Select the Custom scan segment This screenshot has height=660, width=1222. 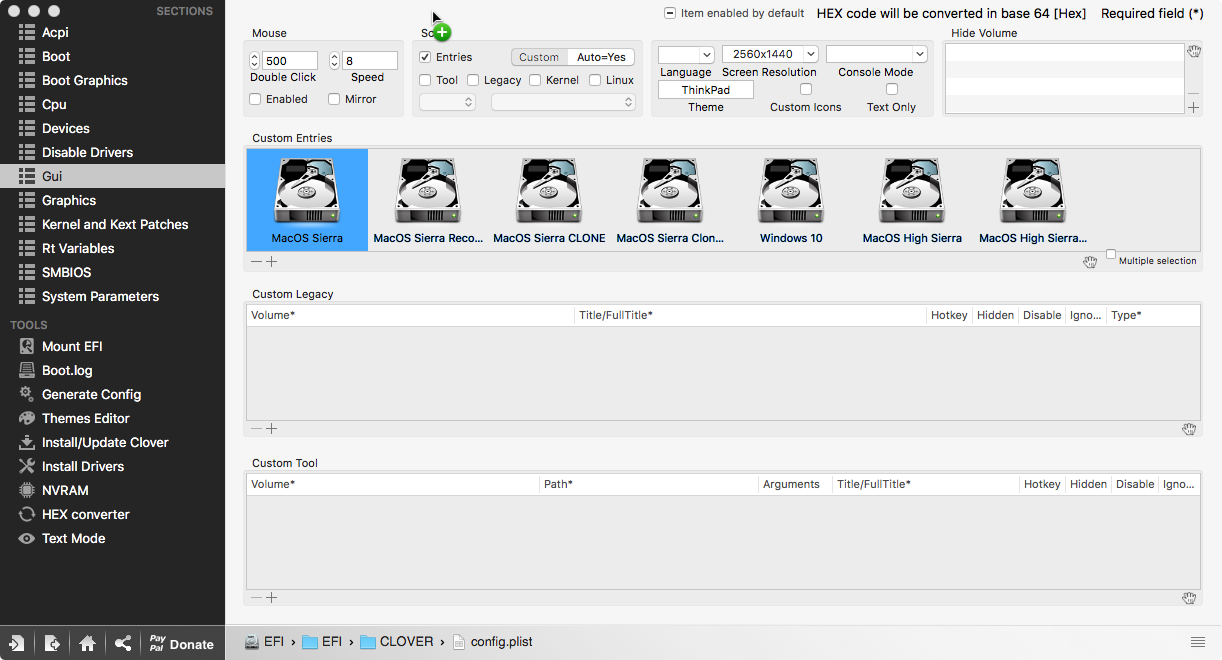(x=539, y=57)
